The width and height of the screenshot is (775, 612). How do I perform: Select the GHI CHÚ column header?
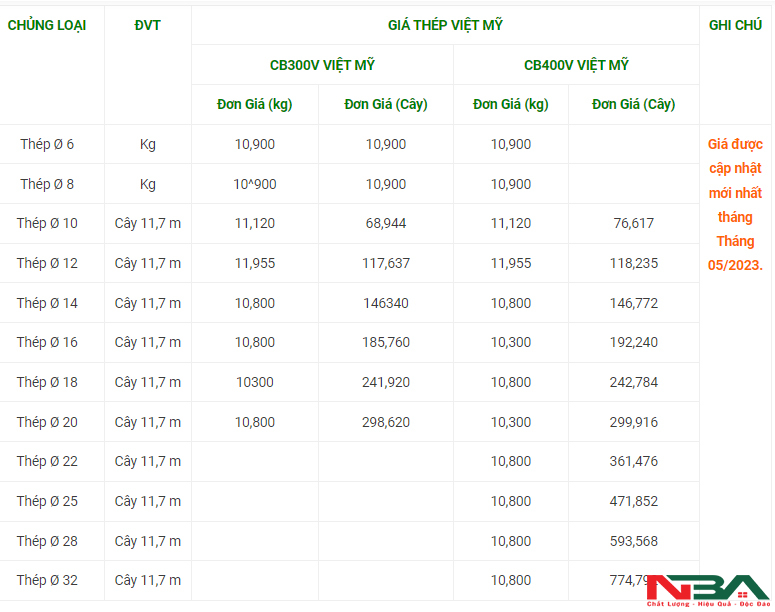click(735, 25)
